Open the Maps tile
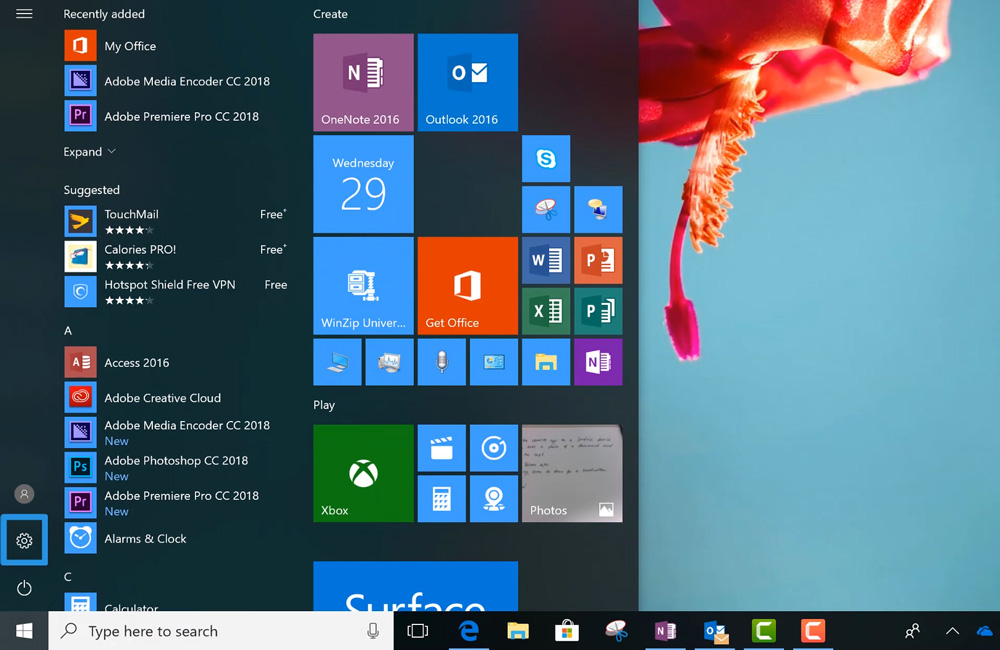The image size is (1000, 650). click(x=494, y=499)
